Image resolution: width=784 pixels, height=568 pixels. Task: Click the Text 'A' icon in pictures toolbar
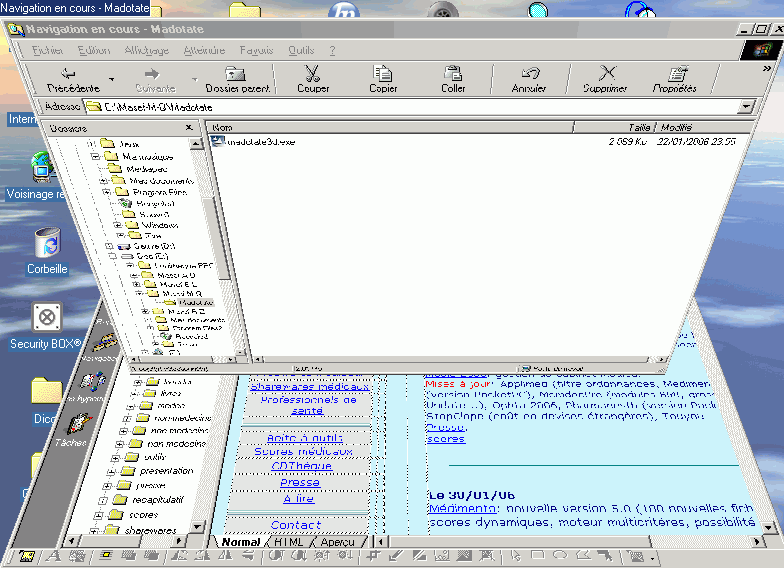click(54, 556)
